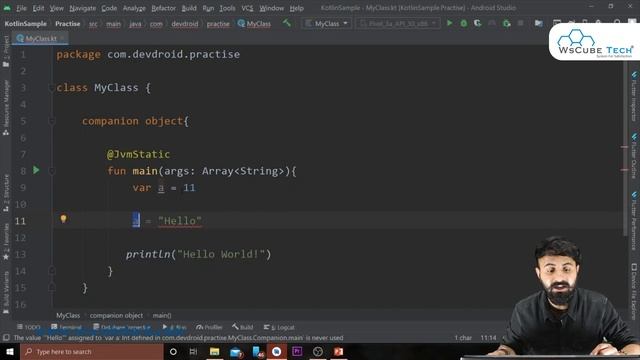Open the Logcat tool window tab

[279, 327]
